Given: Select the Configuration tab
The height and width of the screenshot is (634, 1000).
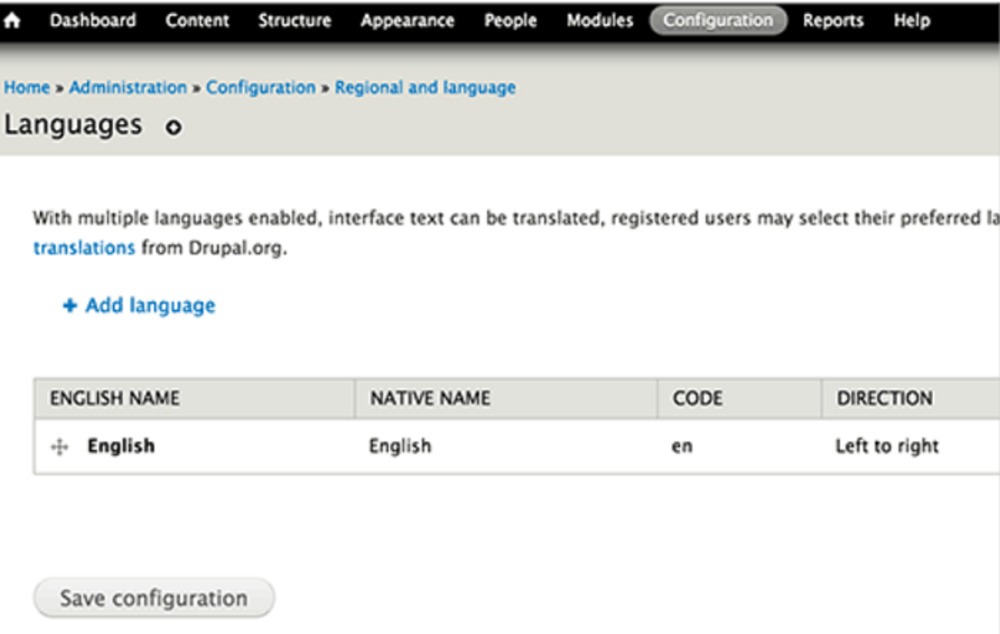Looking at the screenshot, I should pos(718,21).
